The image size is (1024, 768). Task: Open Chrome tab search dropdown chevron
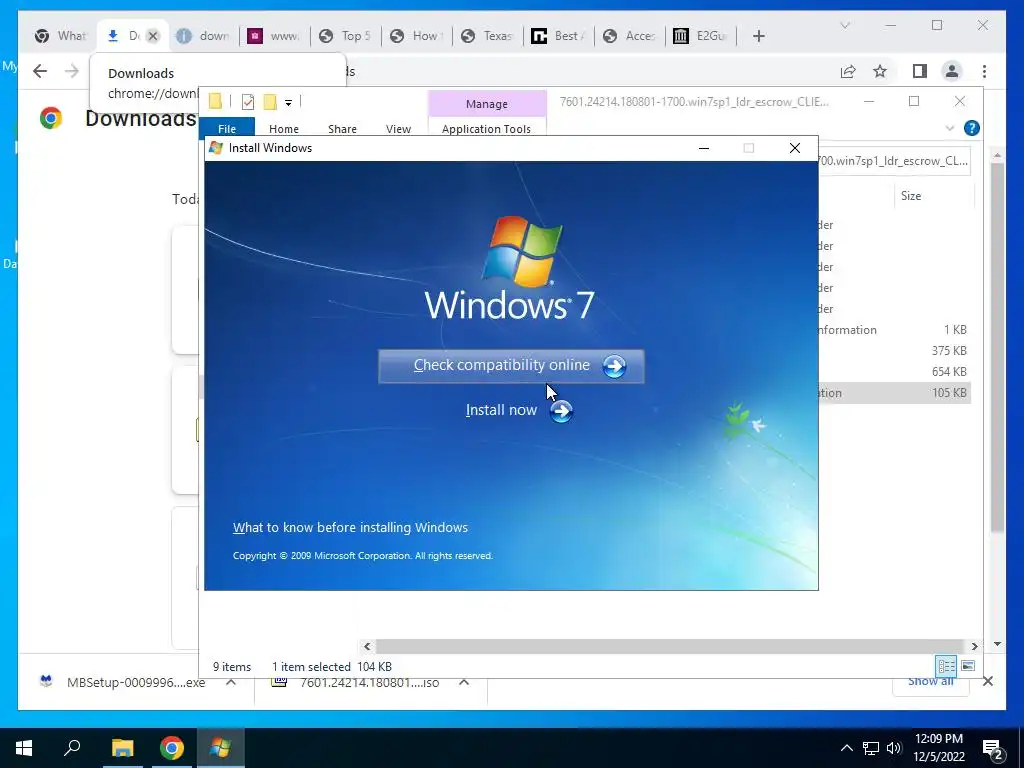[844, 25]
